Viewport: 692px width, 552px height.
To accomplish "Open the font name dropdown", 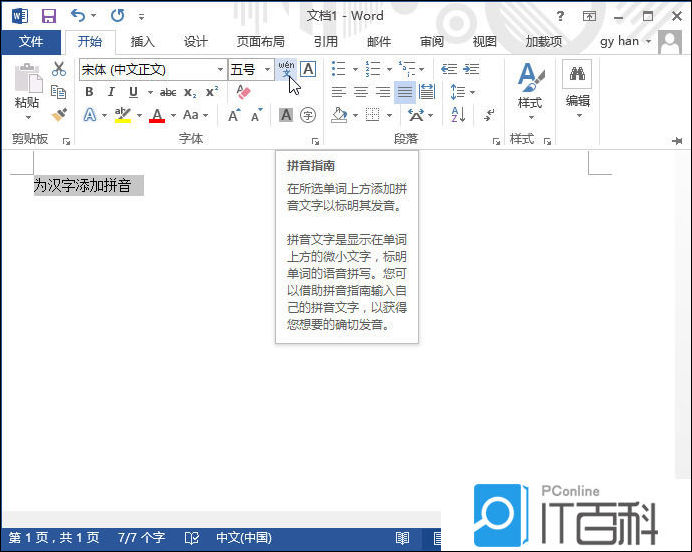I will (x=220, y=69).
